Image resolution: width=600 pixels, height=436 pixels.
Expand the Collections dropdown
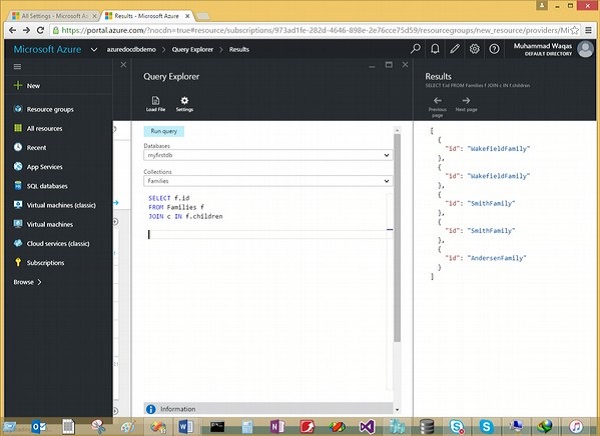pyautogui.click(x=385, y=181)
